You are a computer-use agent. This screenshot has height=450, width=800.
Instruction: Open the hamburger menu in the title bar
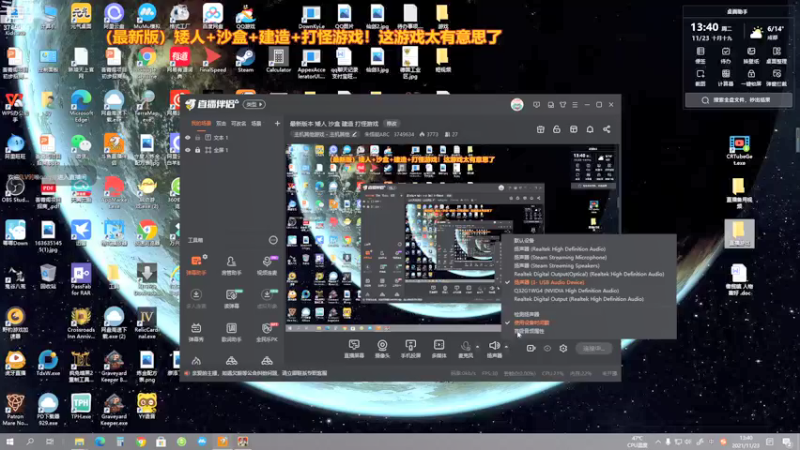tap(575, 105)
